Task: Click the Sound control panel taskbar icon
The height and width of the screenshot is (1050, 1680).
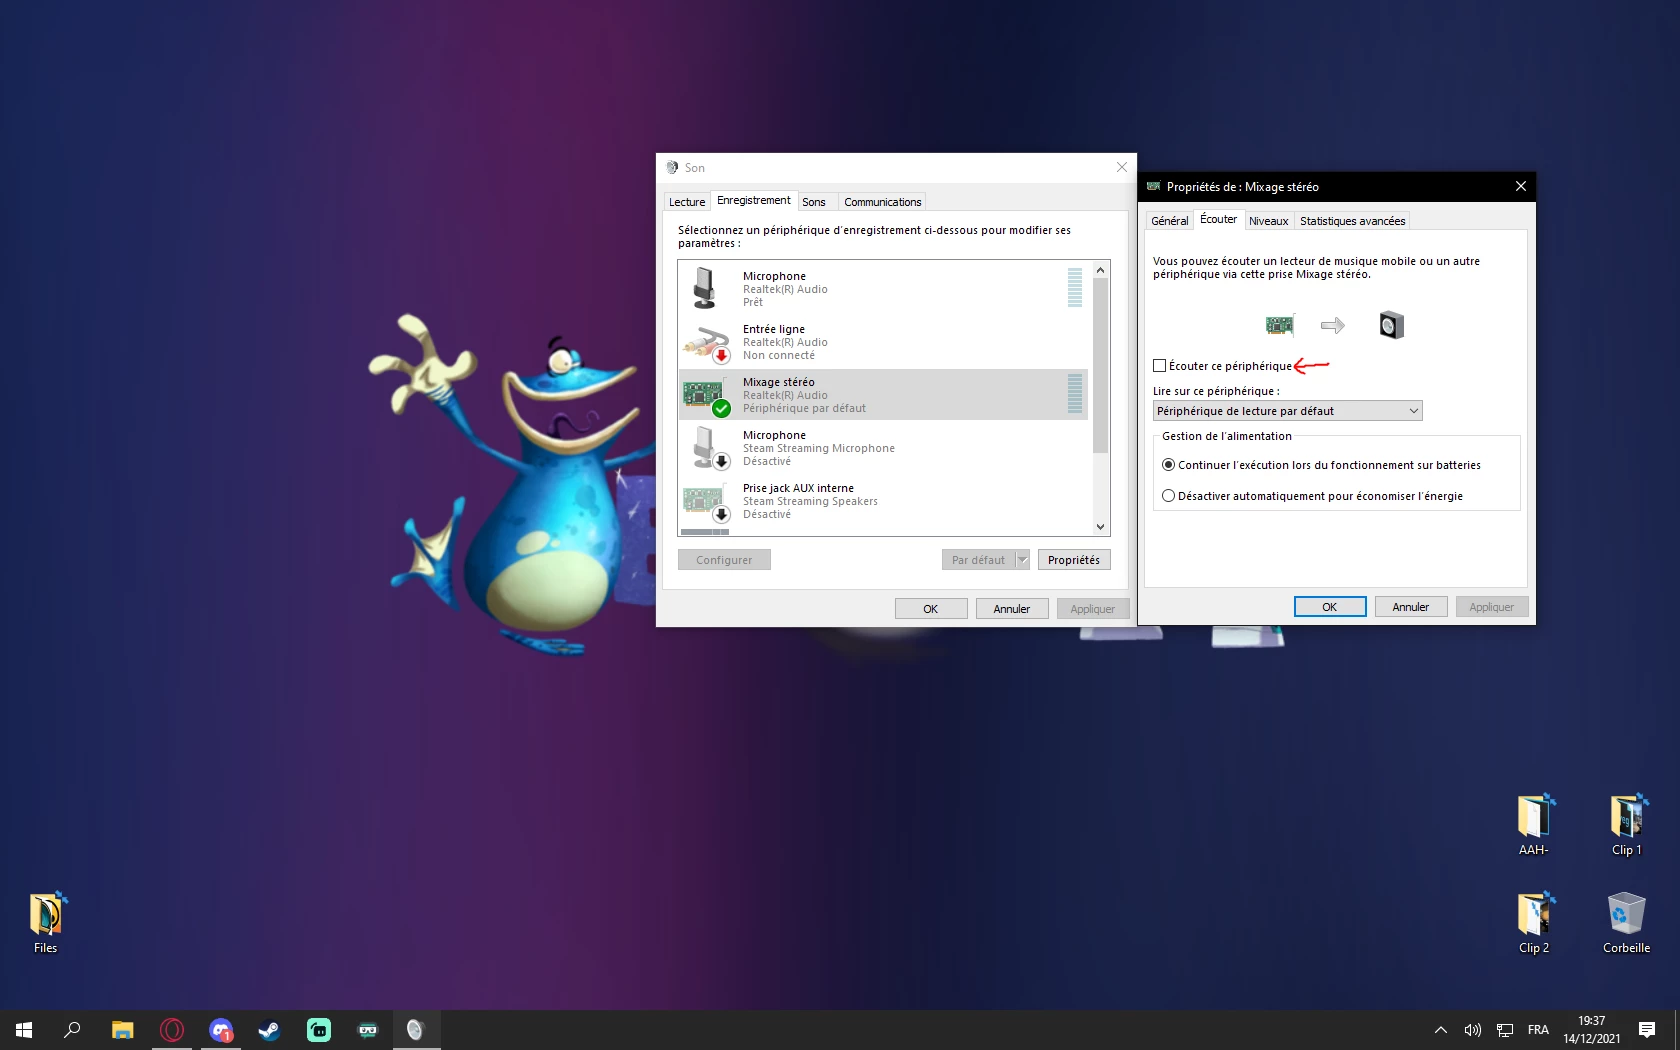Action: pyautogui.click(x=416, y=1030)
